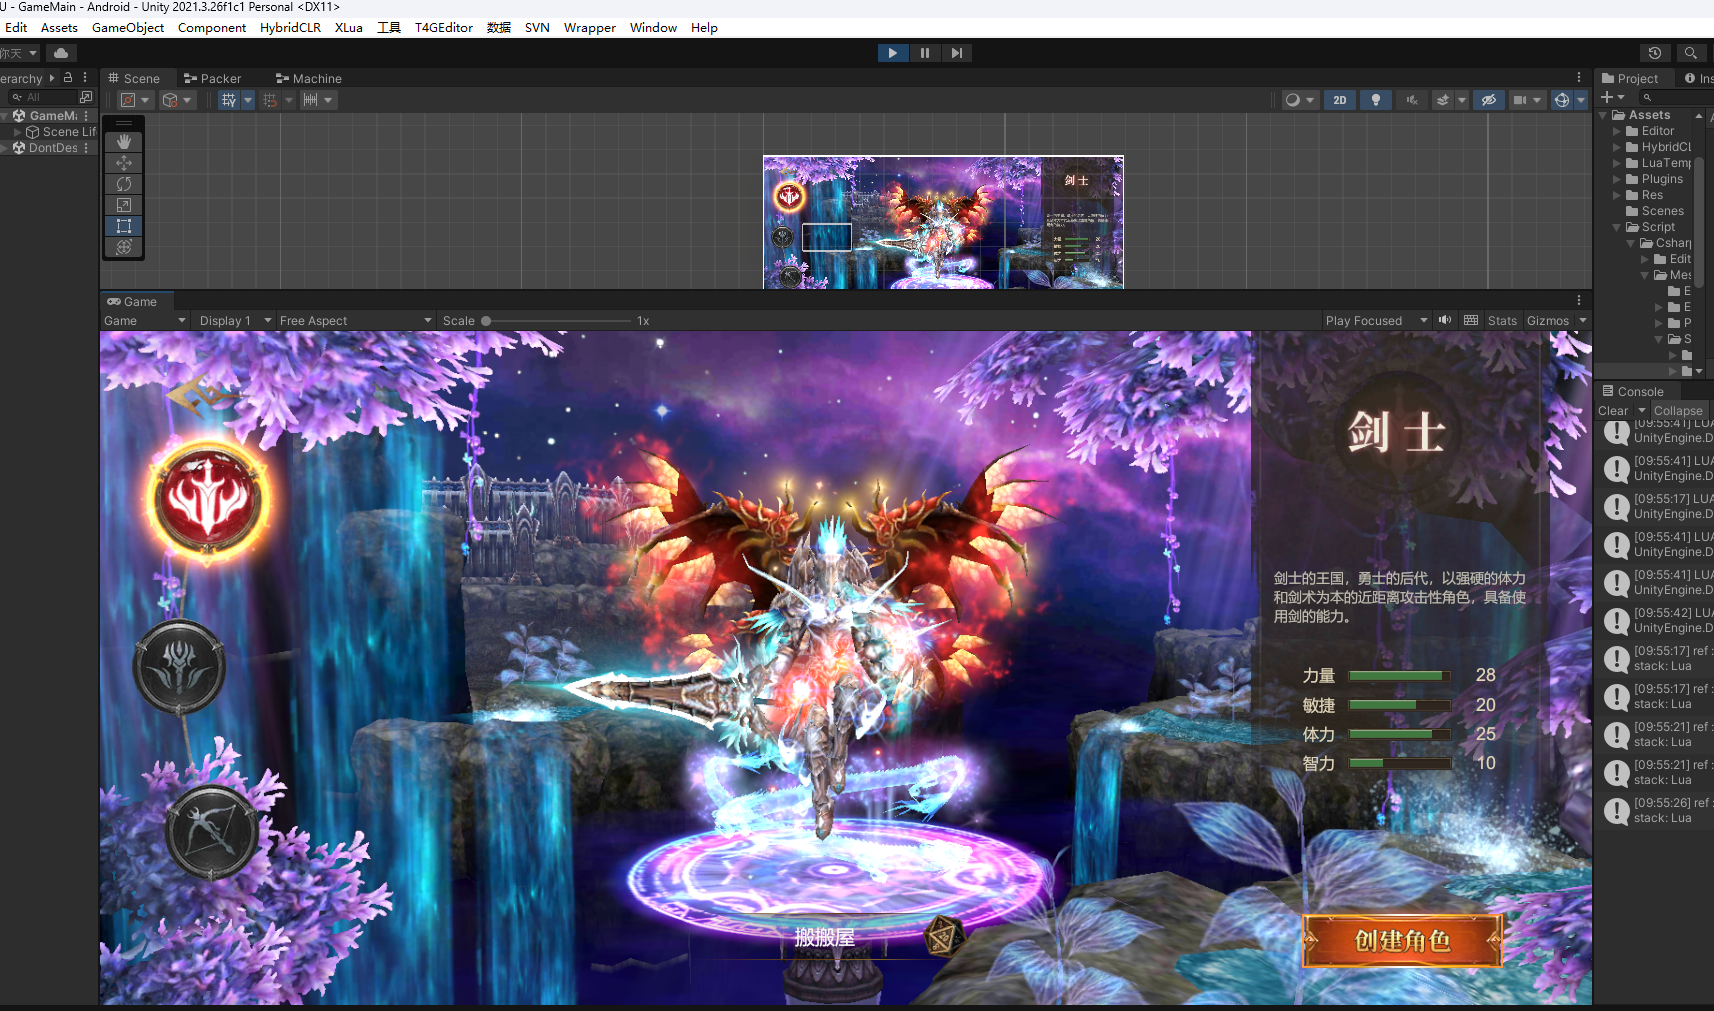Screen dimensions: 1714x1011
Task: Click the Game view Scale slider
Action: [556, 321]
